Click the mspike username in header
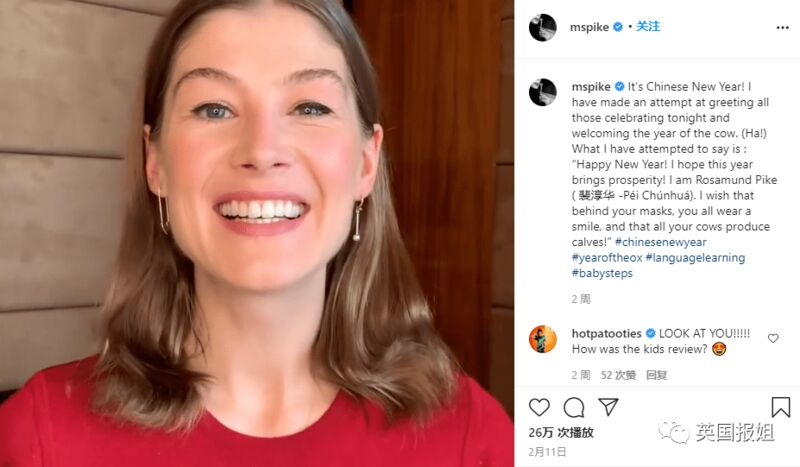The image size is (800, 467). click(589, 27)
